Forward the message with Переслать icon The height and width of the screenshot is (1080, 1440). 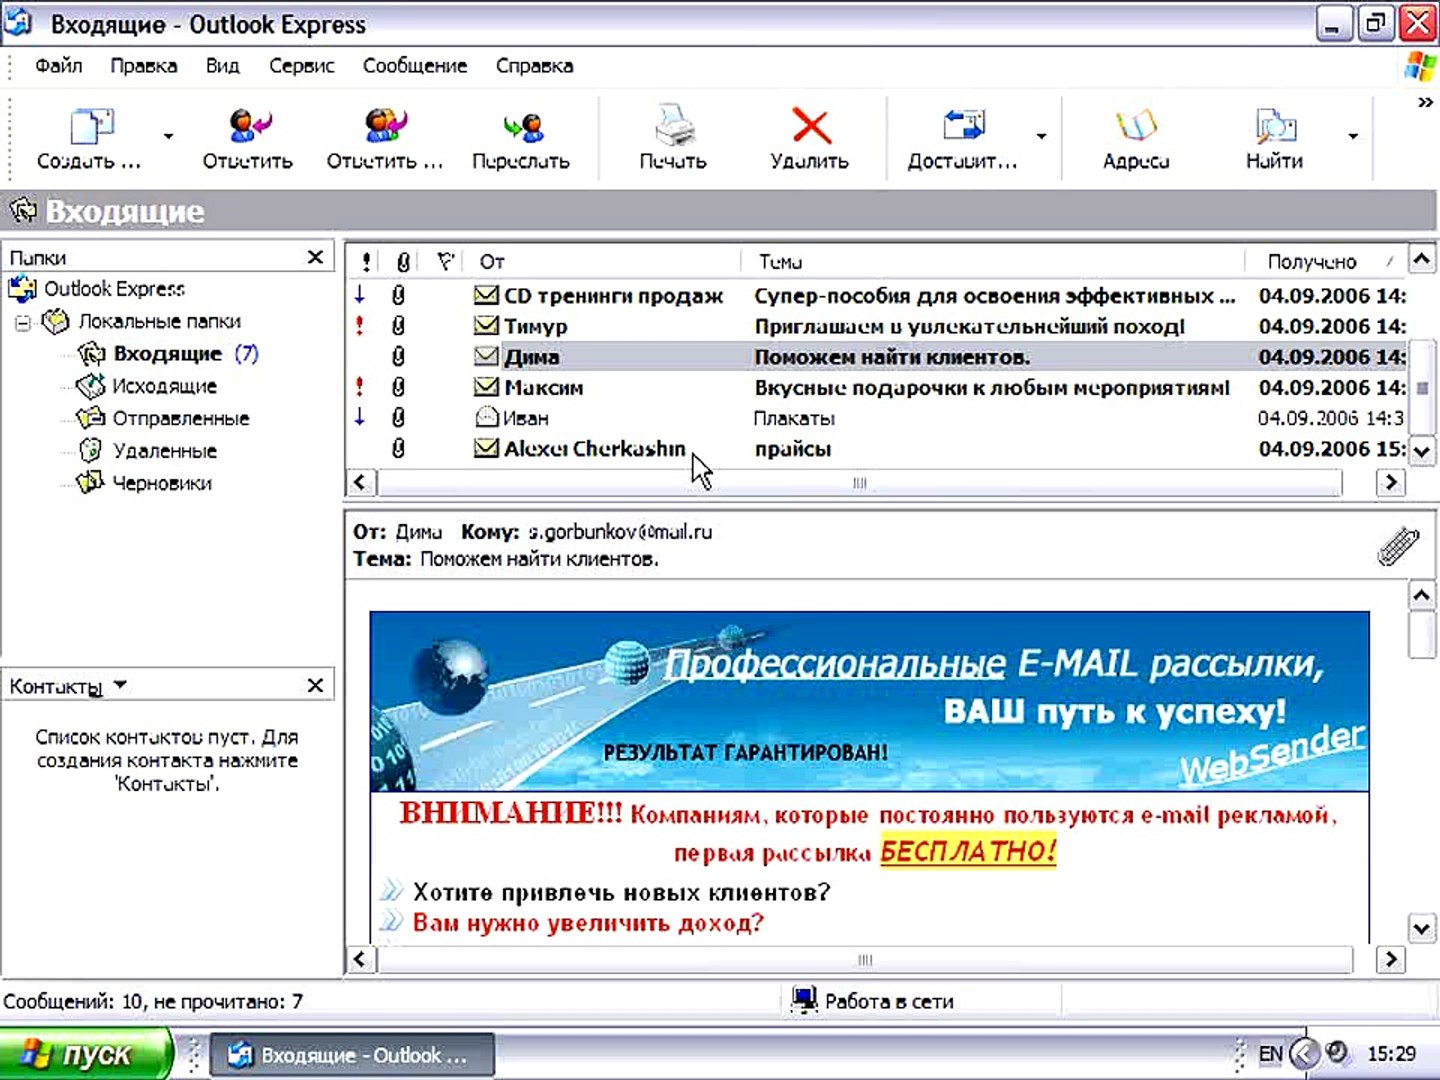(x=522, y=127)
